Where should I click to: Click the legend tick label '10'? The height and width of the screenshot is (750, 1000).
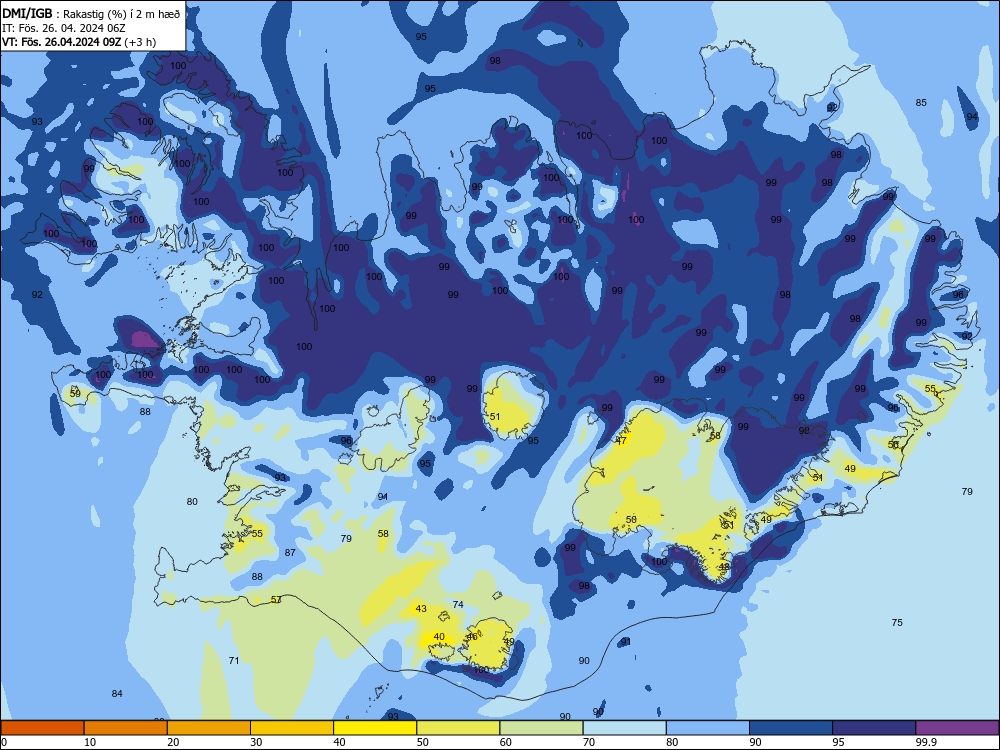(x=90, y=742)
